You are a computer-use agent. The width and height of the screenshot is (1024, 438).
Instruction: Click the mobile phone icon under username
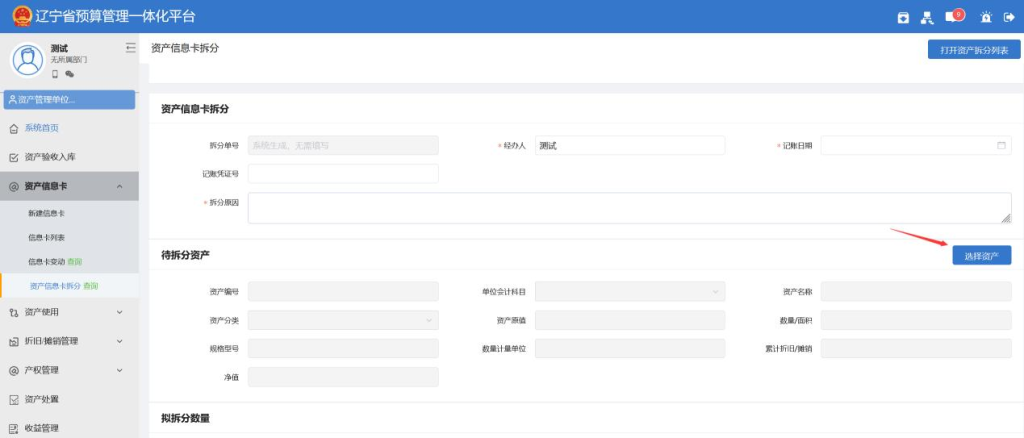pyautogui.click(x=55, y=74)
